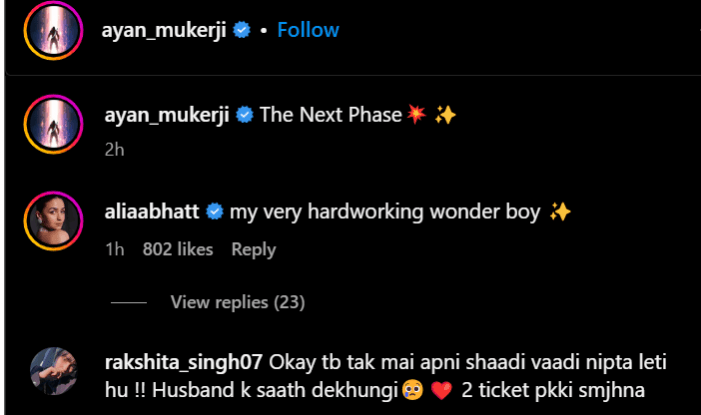
Task: Open aliaabhatt username link
Action: click(152, 212)
